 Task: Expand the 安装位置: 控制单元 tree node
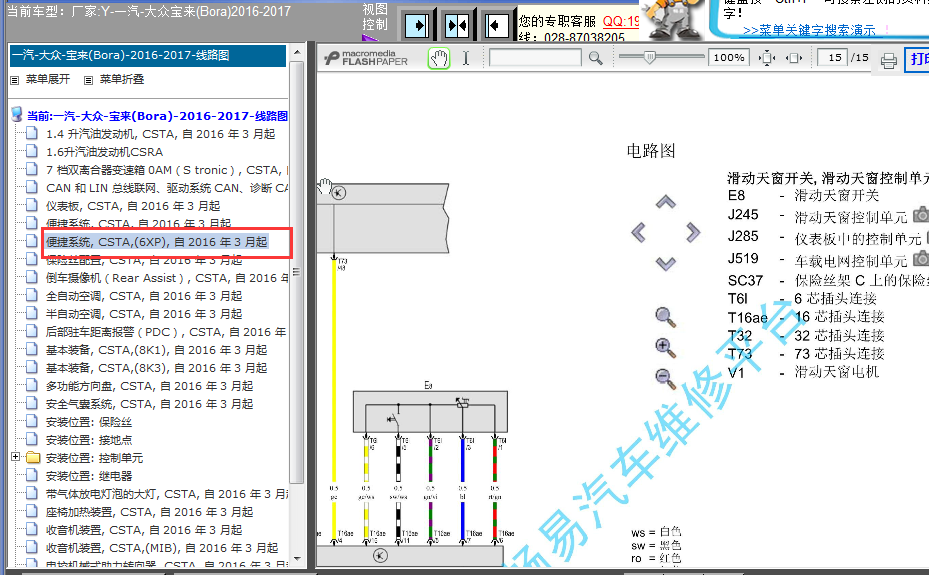click(x=15, y=457)
